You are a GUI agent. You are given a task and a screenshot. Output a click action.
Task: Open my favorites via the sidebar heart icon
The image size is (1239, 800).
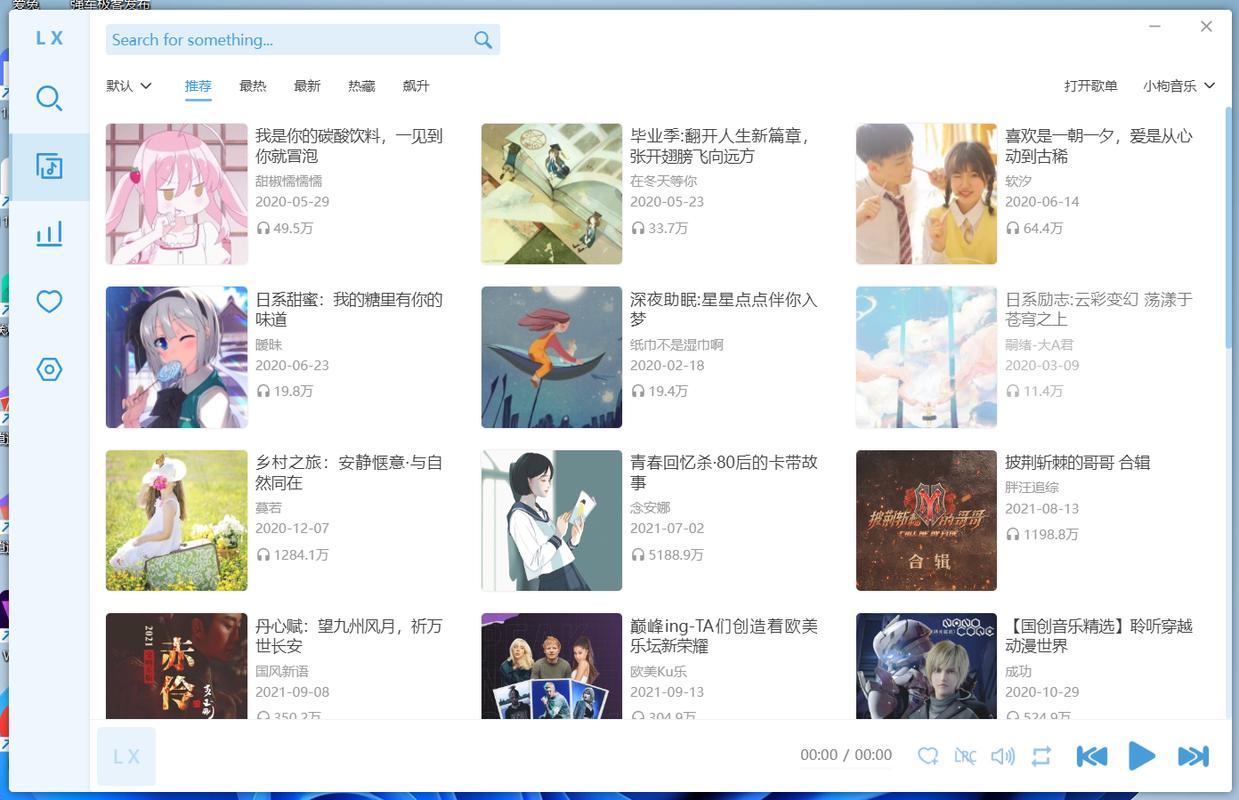(x=49, y=301)
